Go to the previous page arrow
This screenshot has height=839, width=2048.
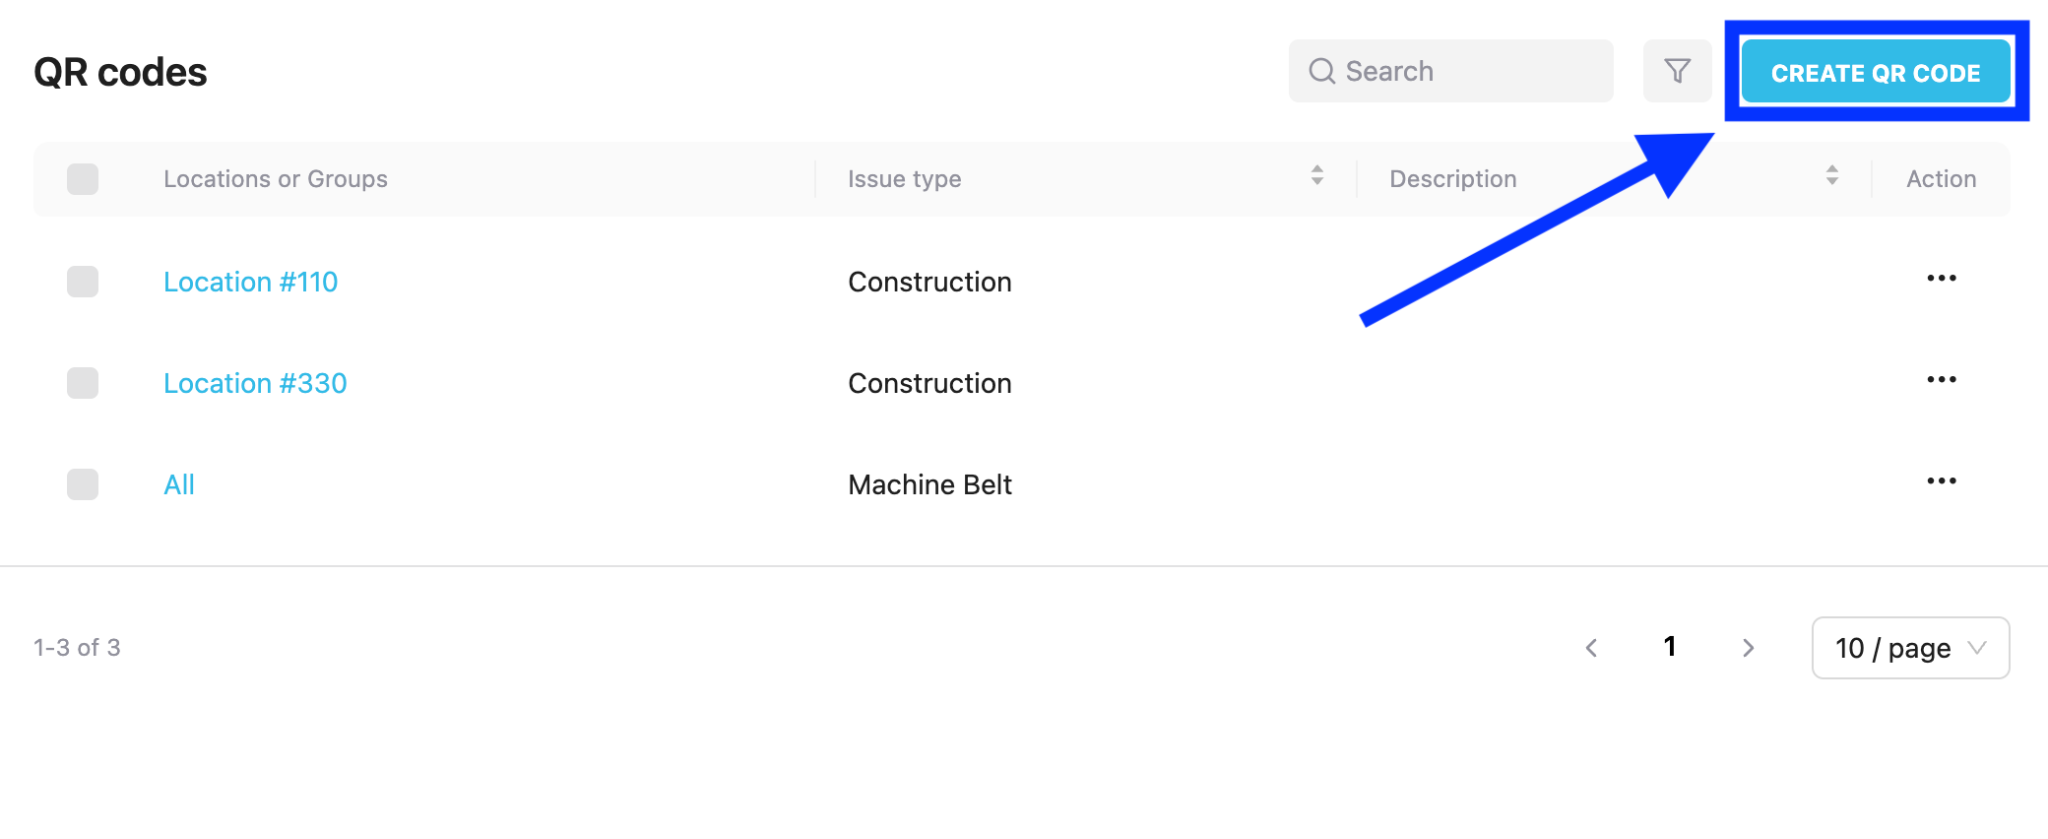1591,648
